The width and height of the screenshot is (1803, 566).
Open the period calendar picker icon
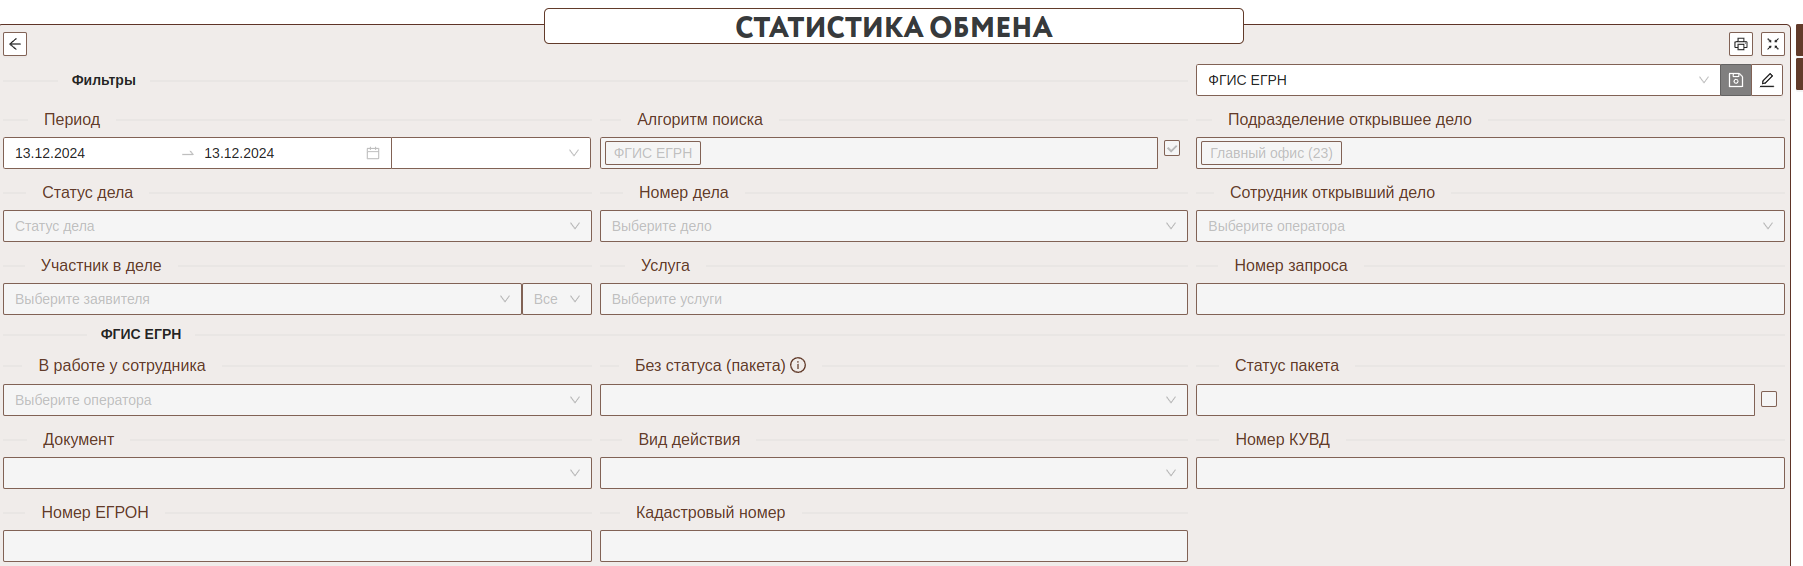pyautogui.click(x=373, y=153)
